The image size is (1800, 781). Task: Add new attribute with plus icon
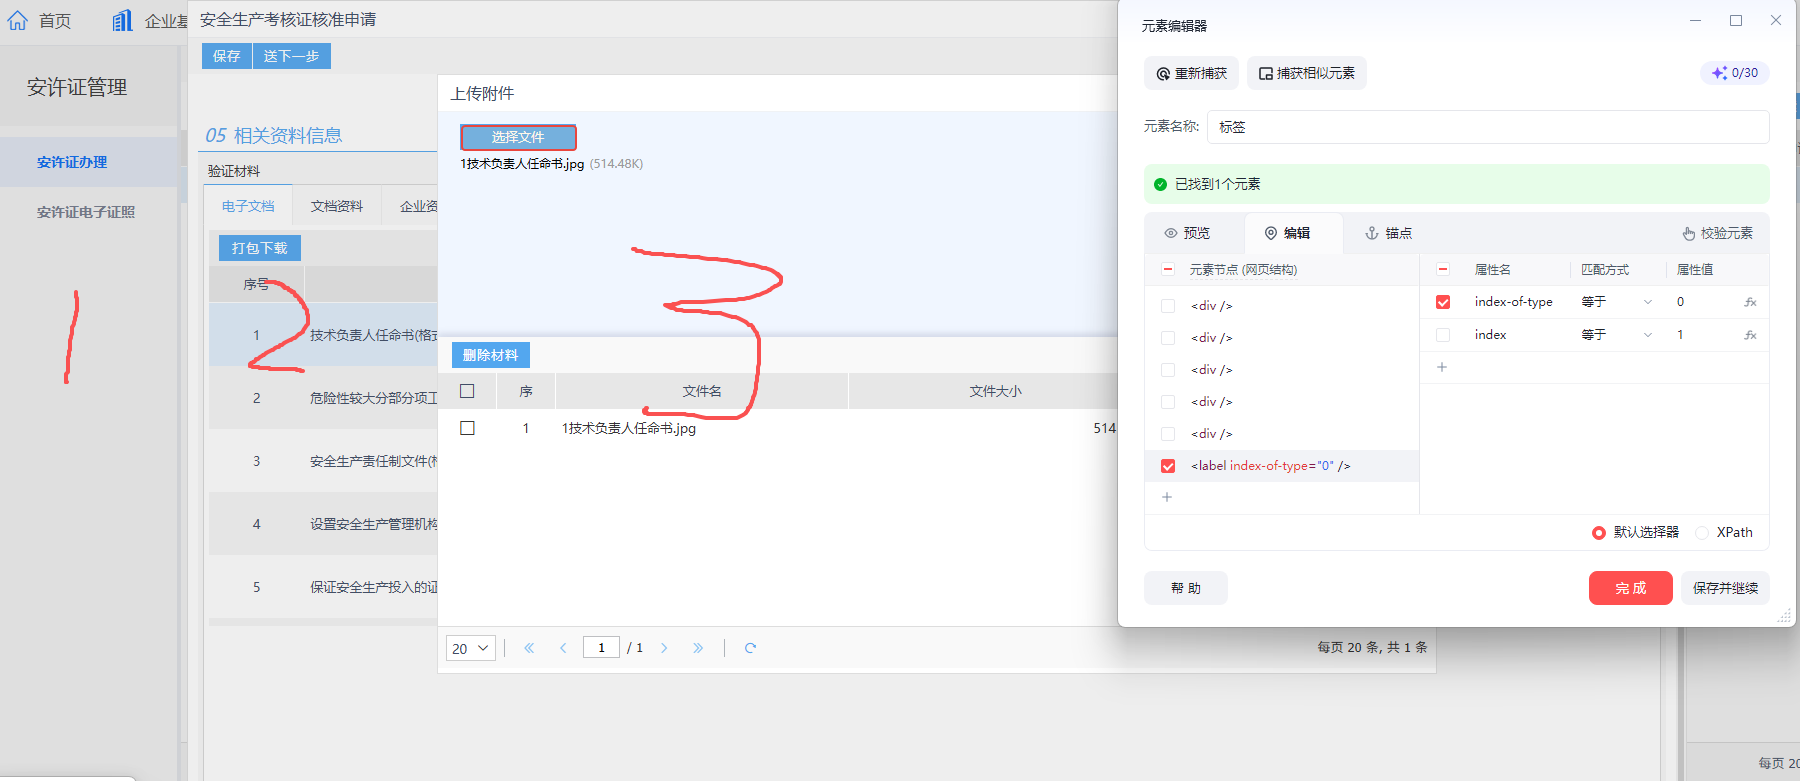[1442, 367]
